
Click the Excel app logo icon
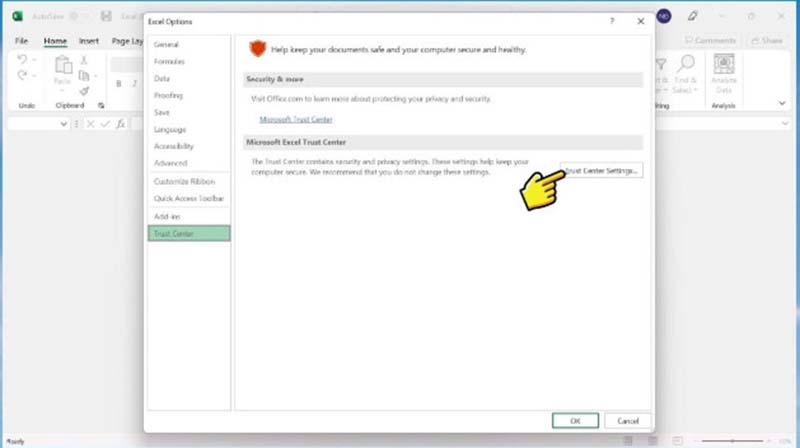click(x=17, y=16)
